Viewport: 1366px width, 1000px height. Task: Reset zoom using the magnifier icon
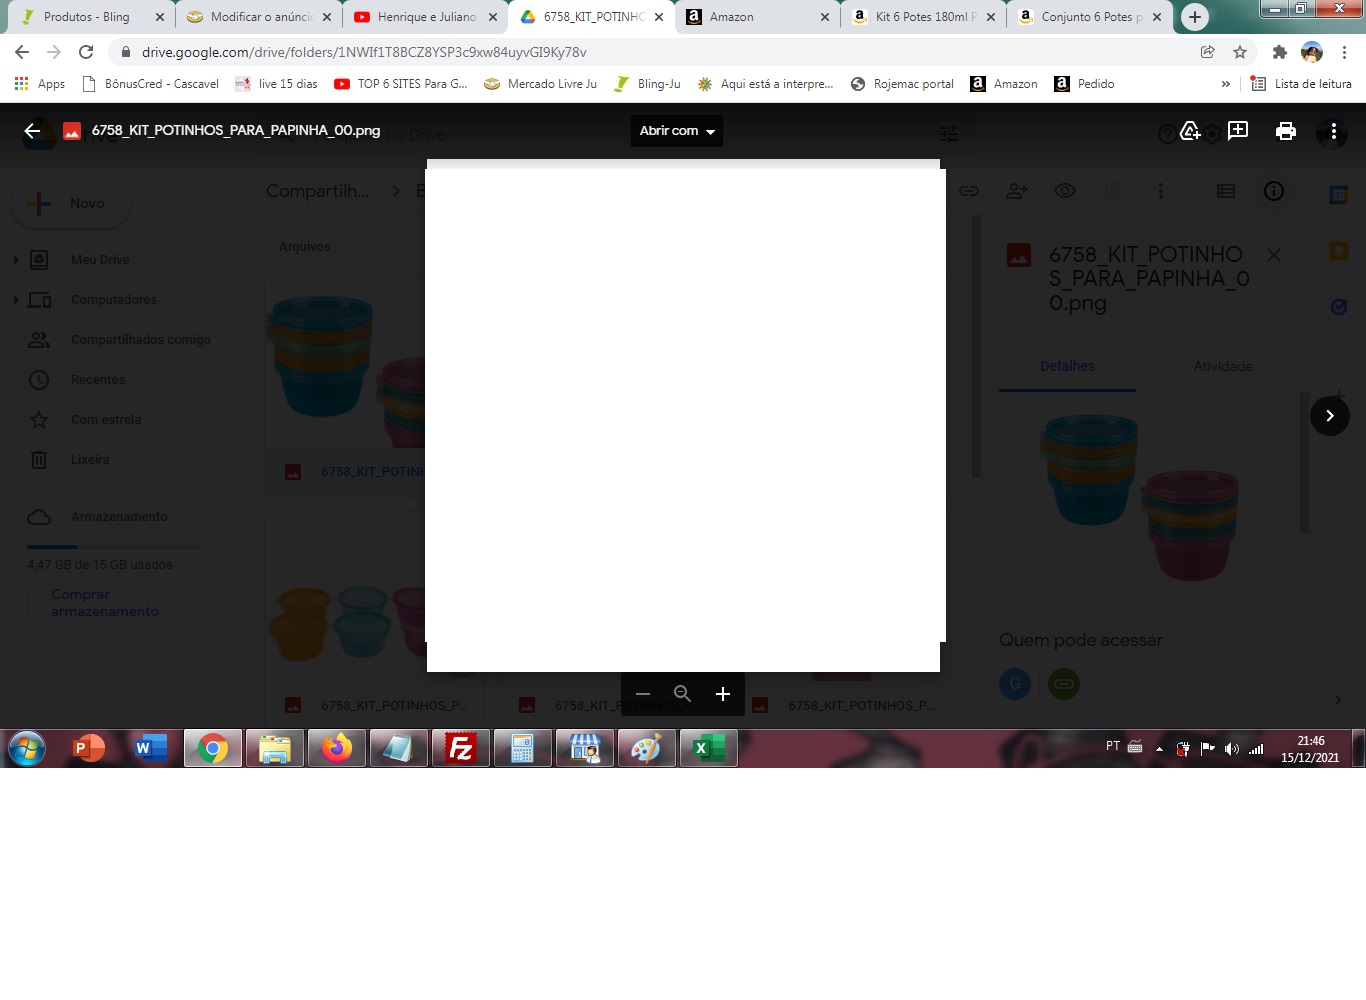(683, 694)
